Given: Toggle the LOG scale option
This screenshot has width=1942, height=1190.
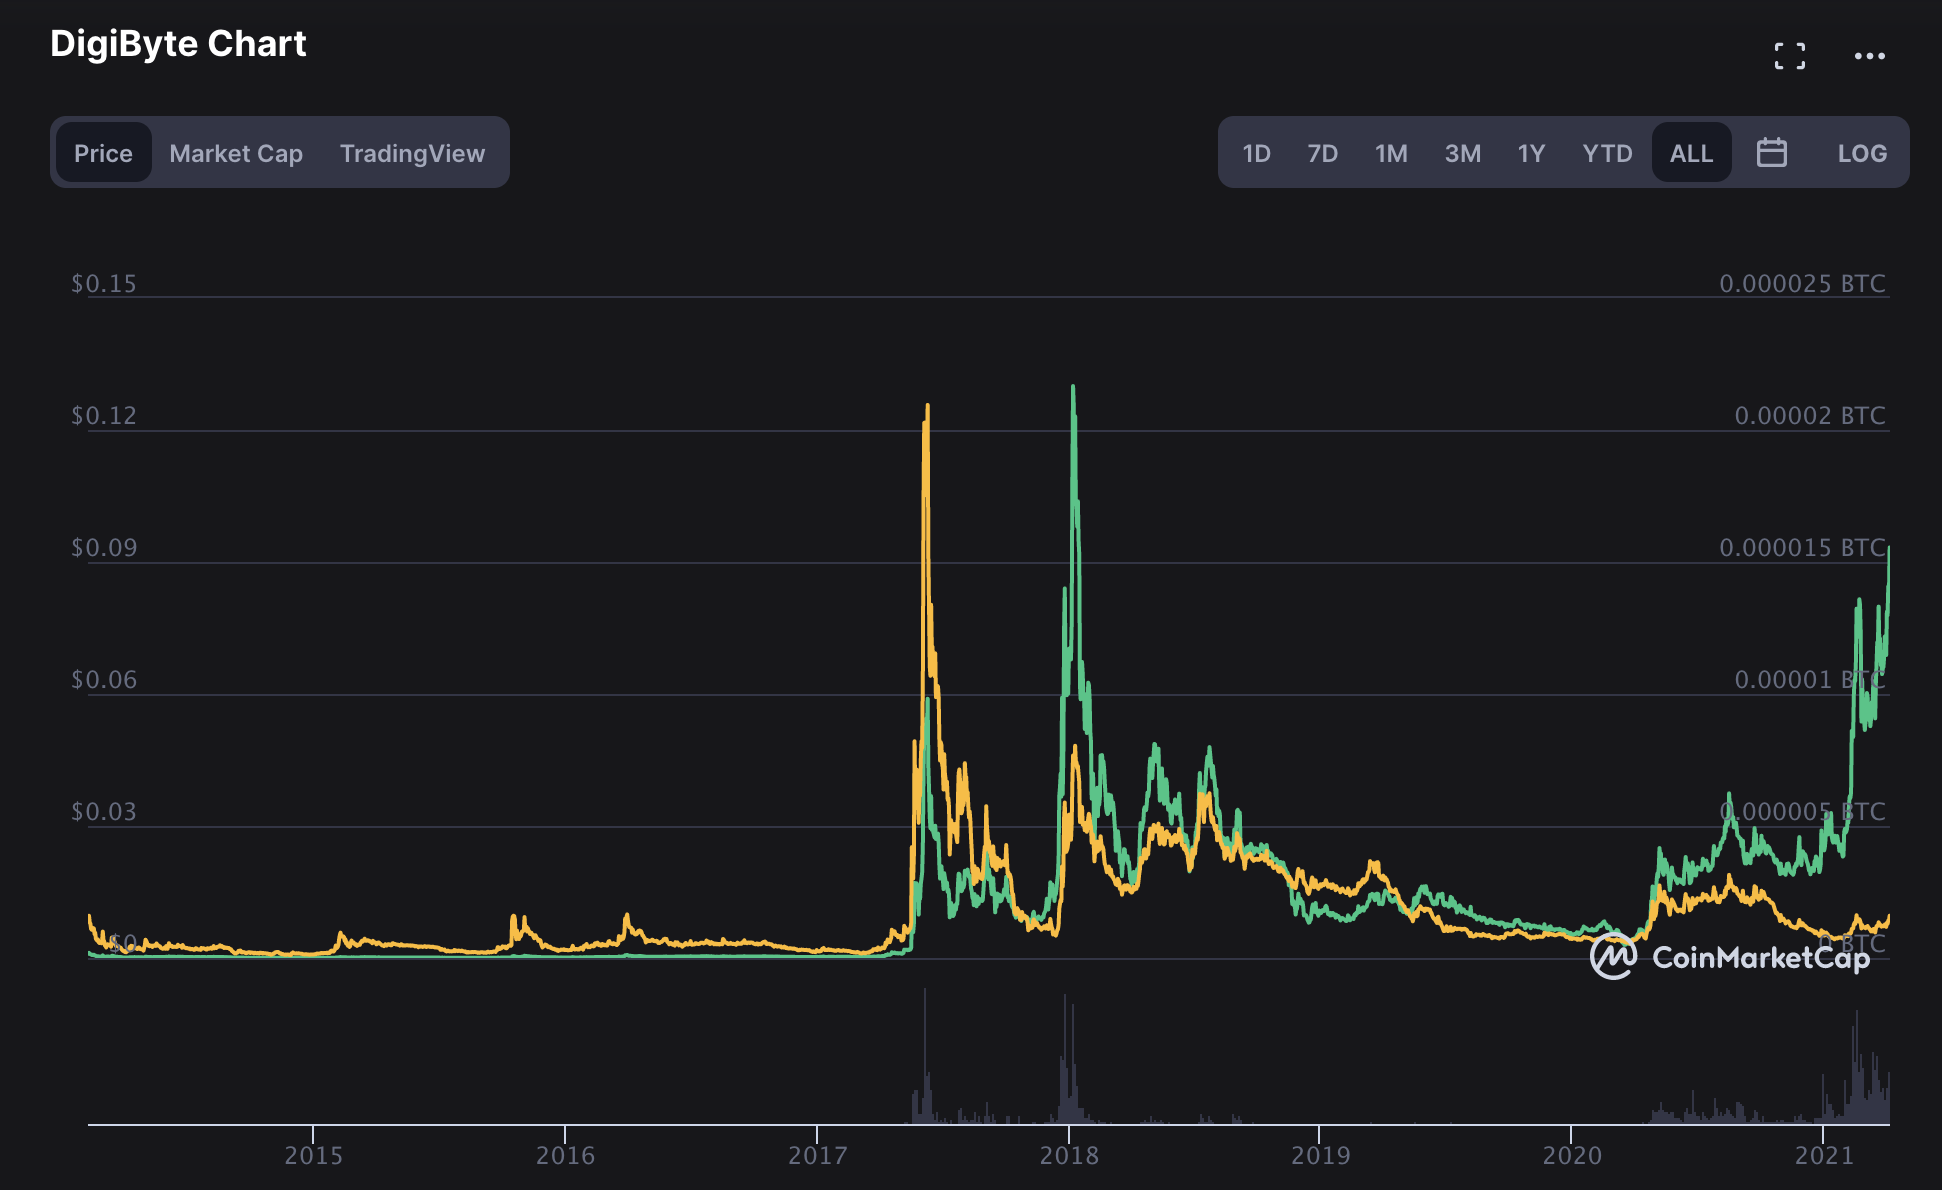Looking at the screenshot, I should 1862,153.
